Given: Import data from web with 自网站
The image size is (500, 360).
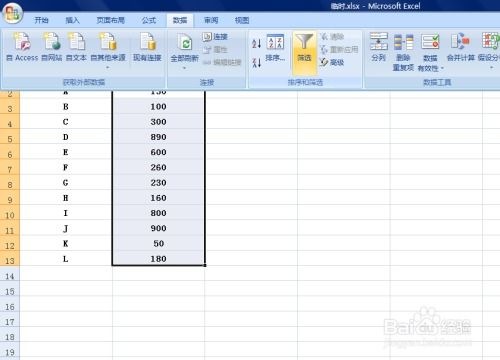Looking at the screenshot, I should pyautogui.click(x=52, y=47).
